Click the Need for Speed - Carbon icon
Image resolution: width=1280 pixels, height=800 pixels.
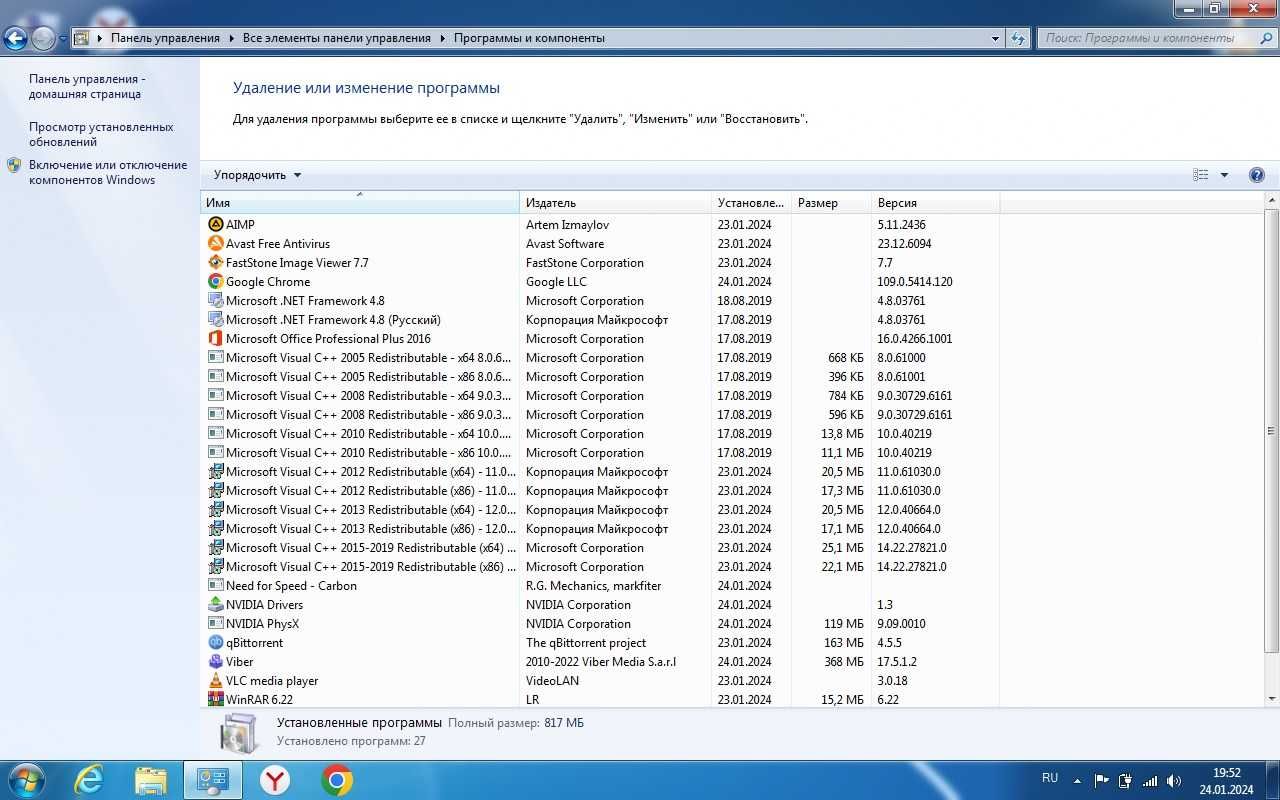coord(215,586)
